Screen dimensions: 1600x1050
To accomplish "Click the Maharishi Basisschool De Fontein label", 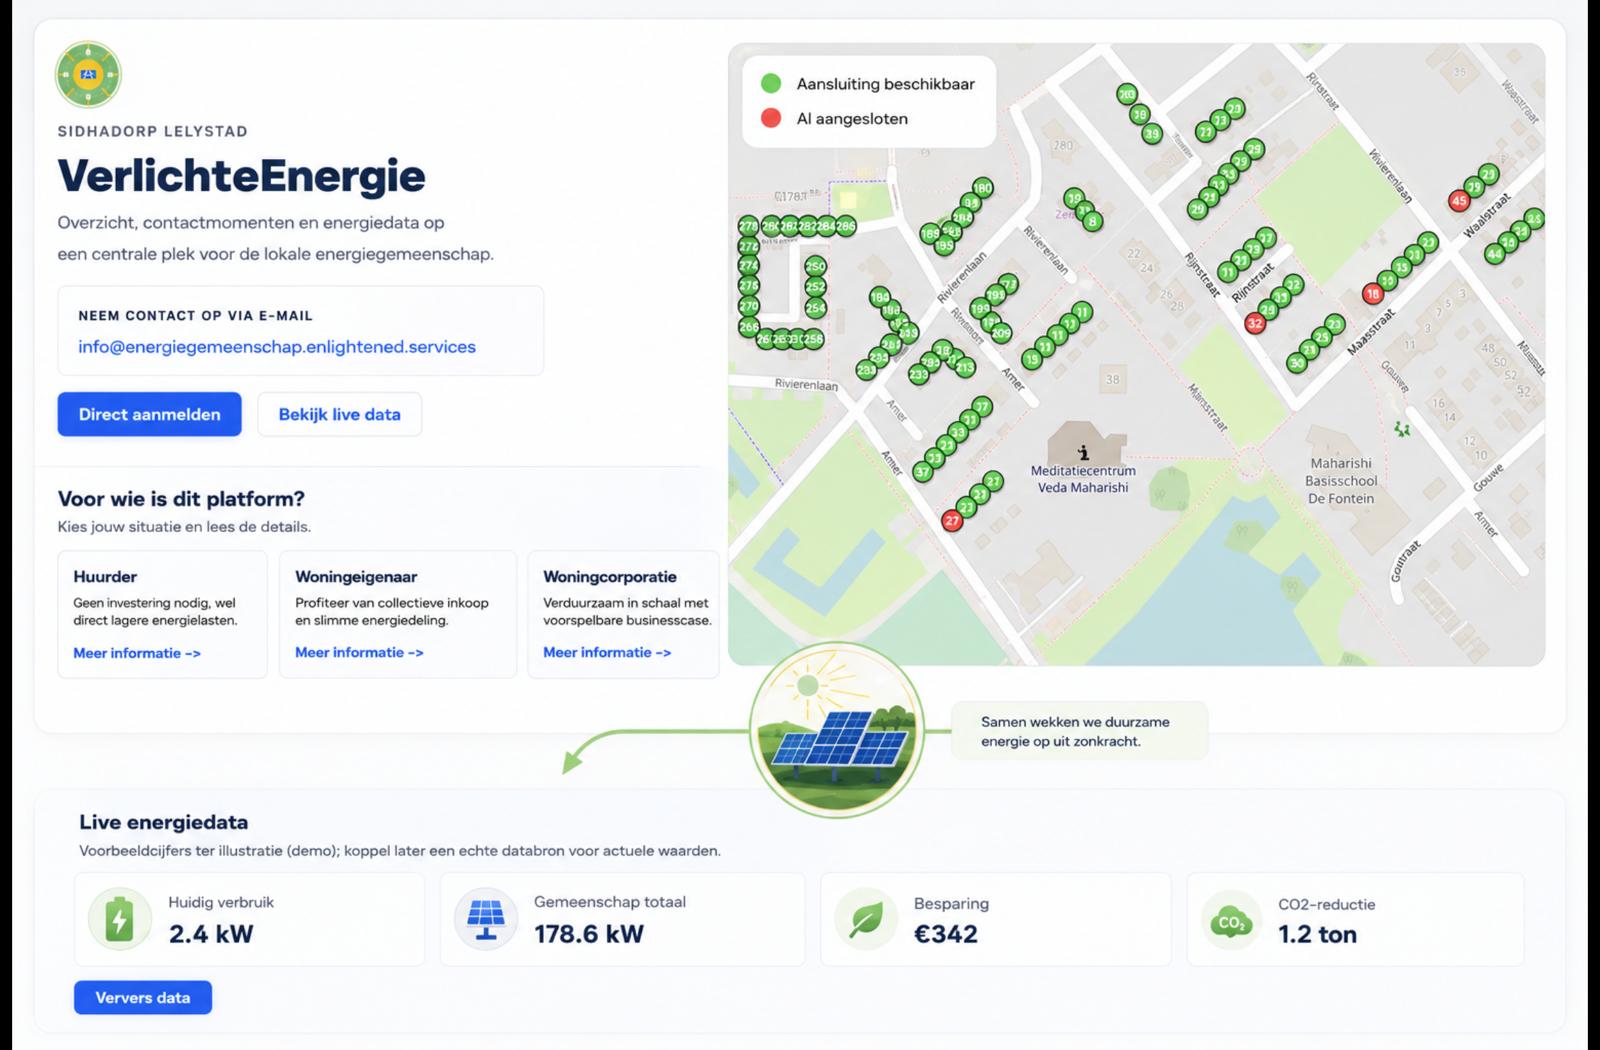I will coord(1341,481).
